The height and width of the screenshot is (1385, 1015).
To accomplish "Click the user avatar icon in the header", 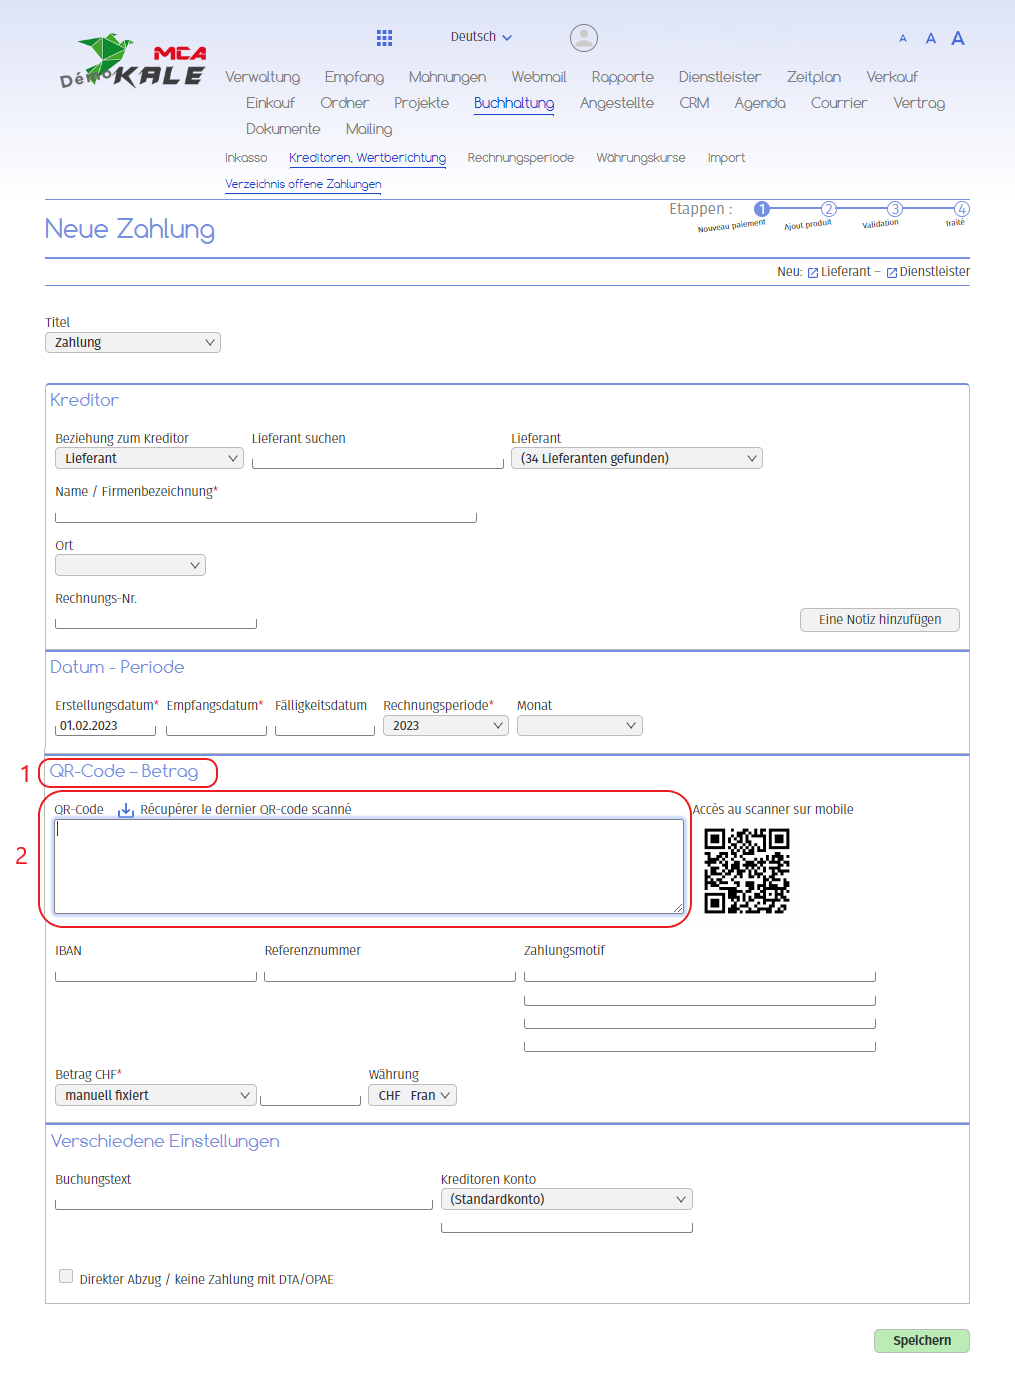I will [x=583, y=37].
